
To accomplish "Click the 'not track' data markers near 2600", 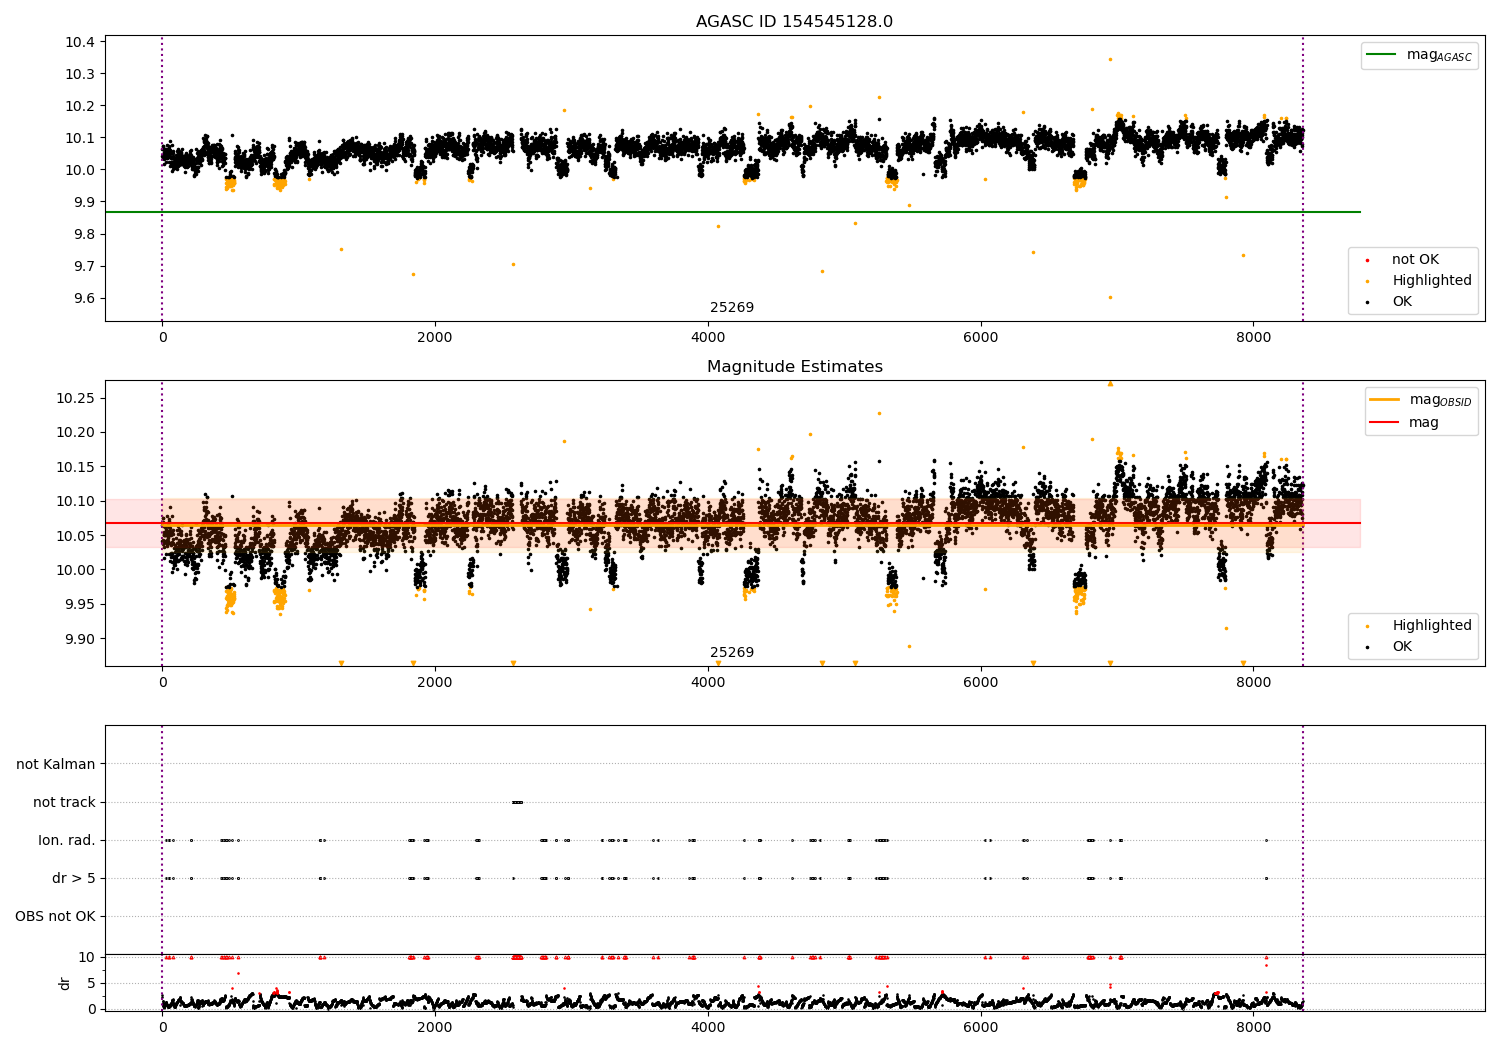I will [517, 802].
